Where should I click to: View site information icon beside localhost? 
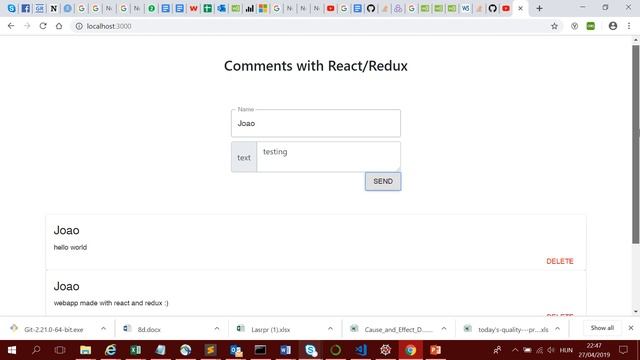pyautogui.click(x=79, y=26)
